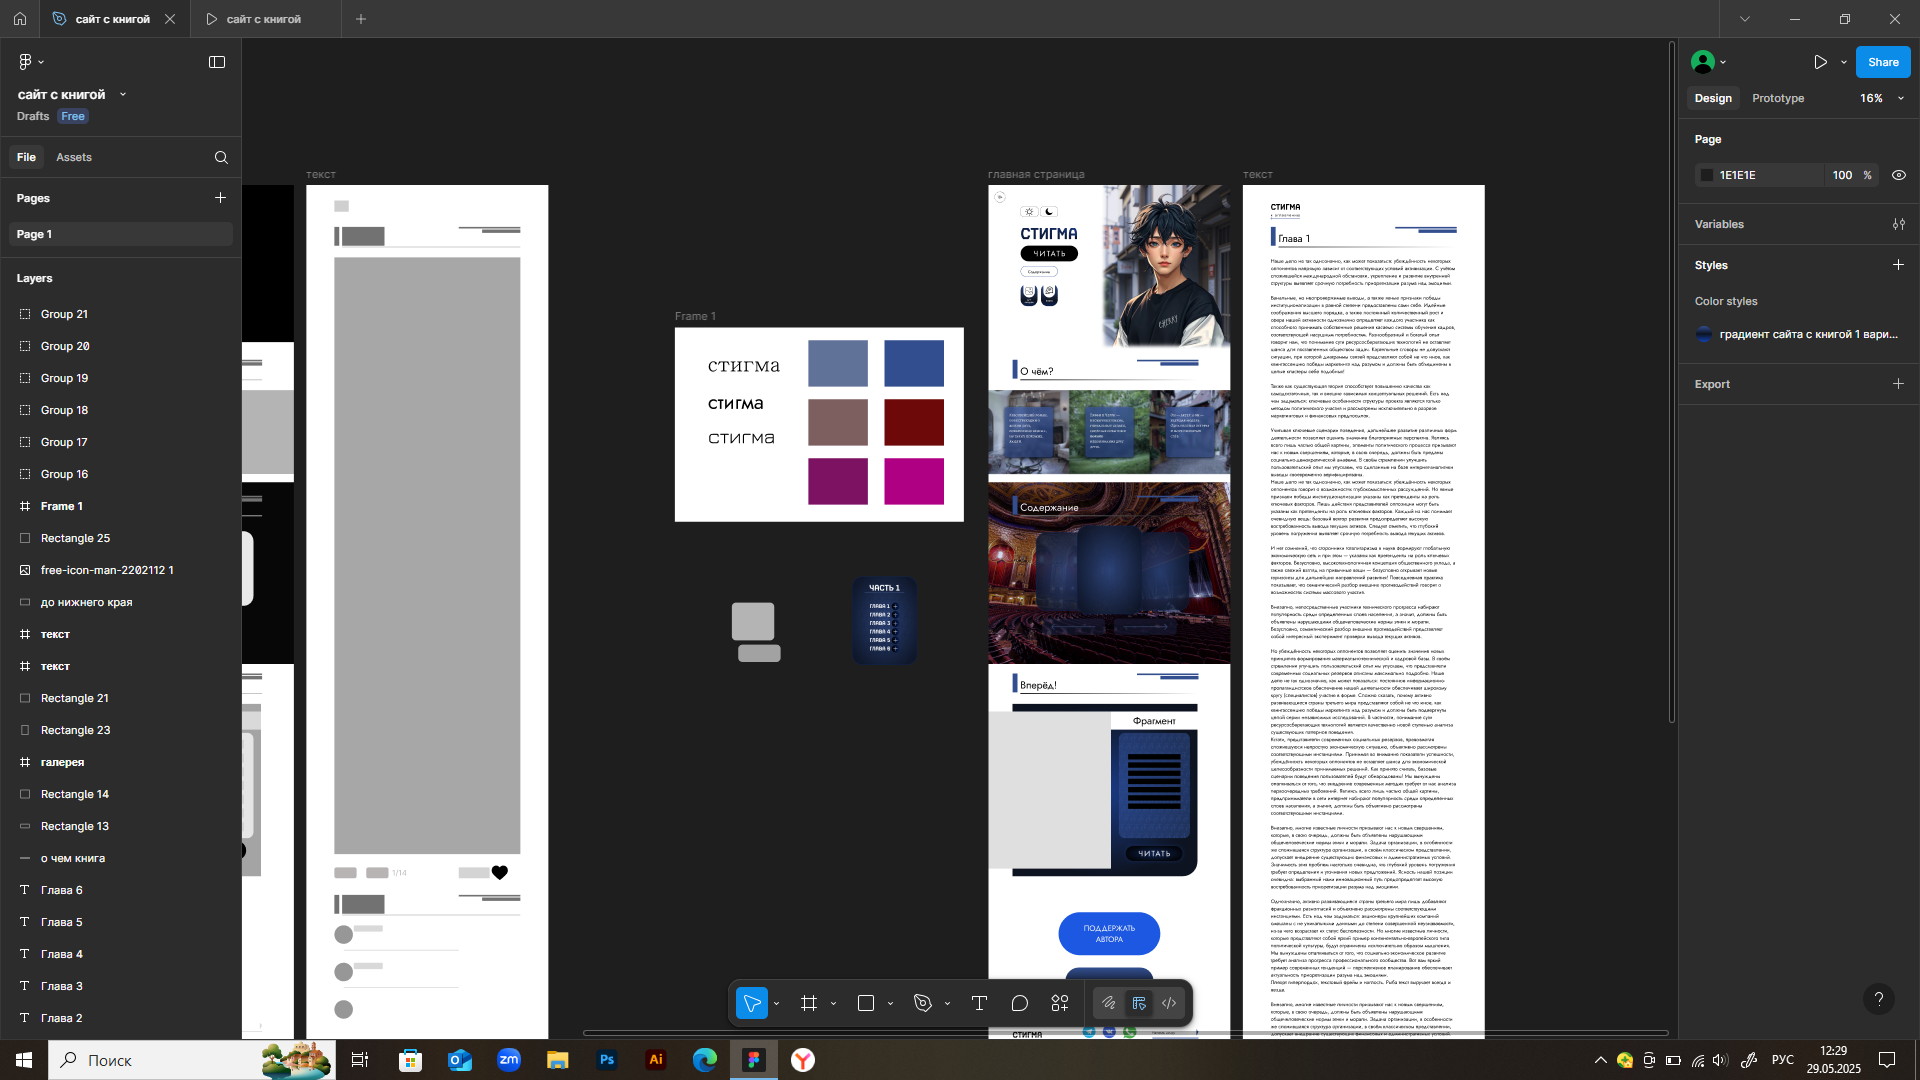
Task: Switch to Dev Mode toggle
Action: pos(1169,1003)
